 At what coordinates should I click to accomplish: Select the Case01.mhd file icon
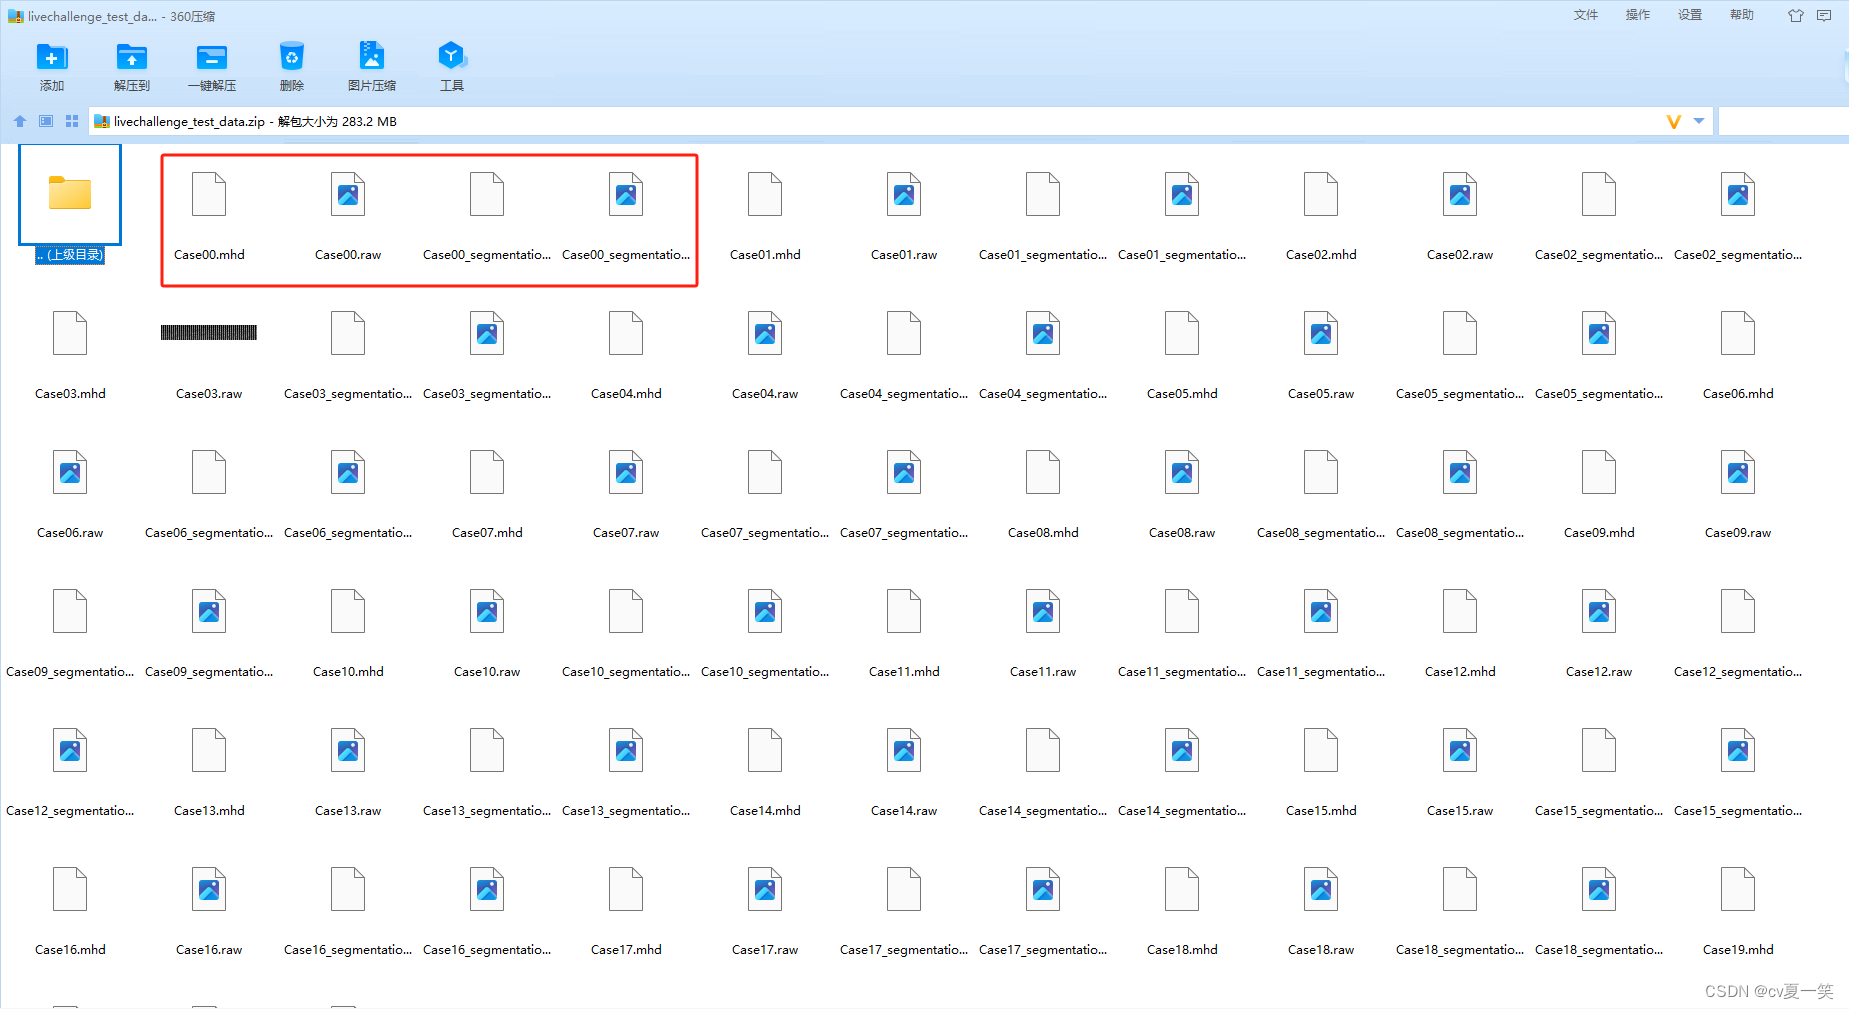point(765,194)
